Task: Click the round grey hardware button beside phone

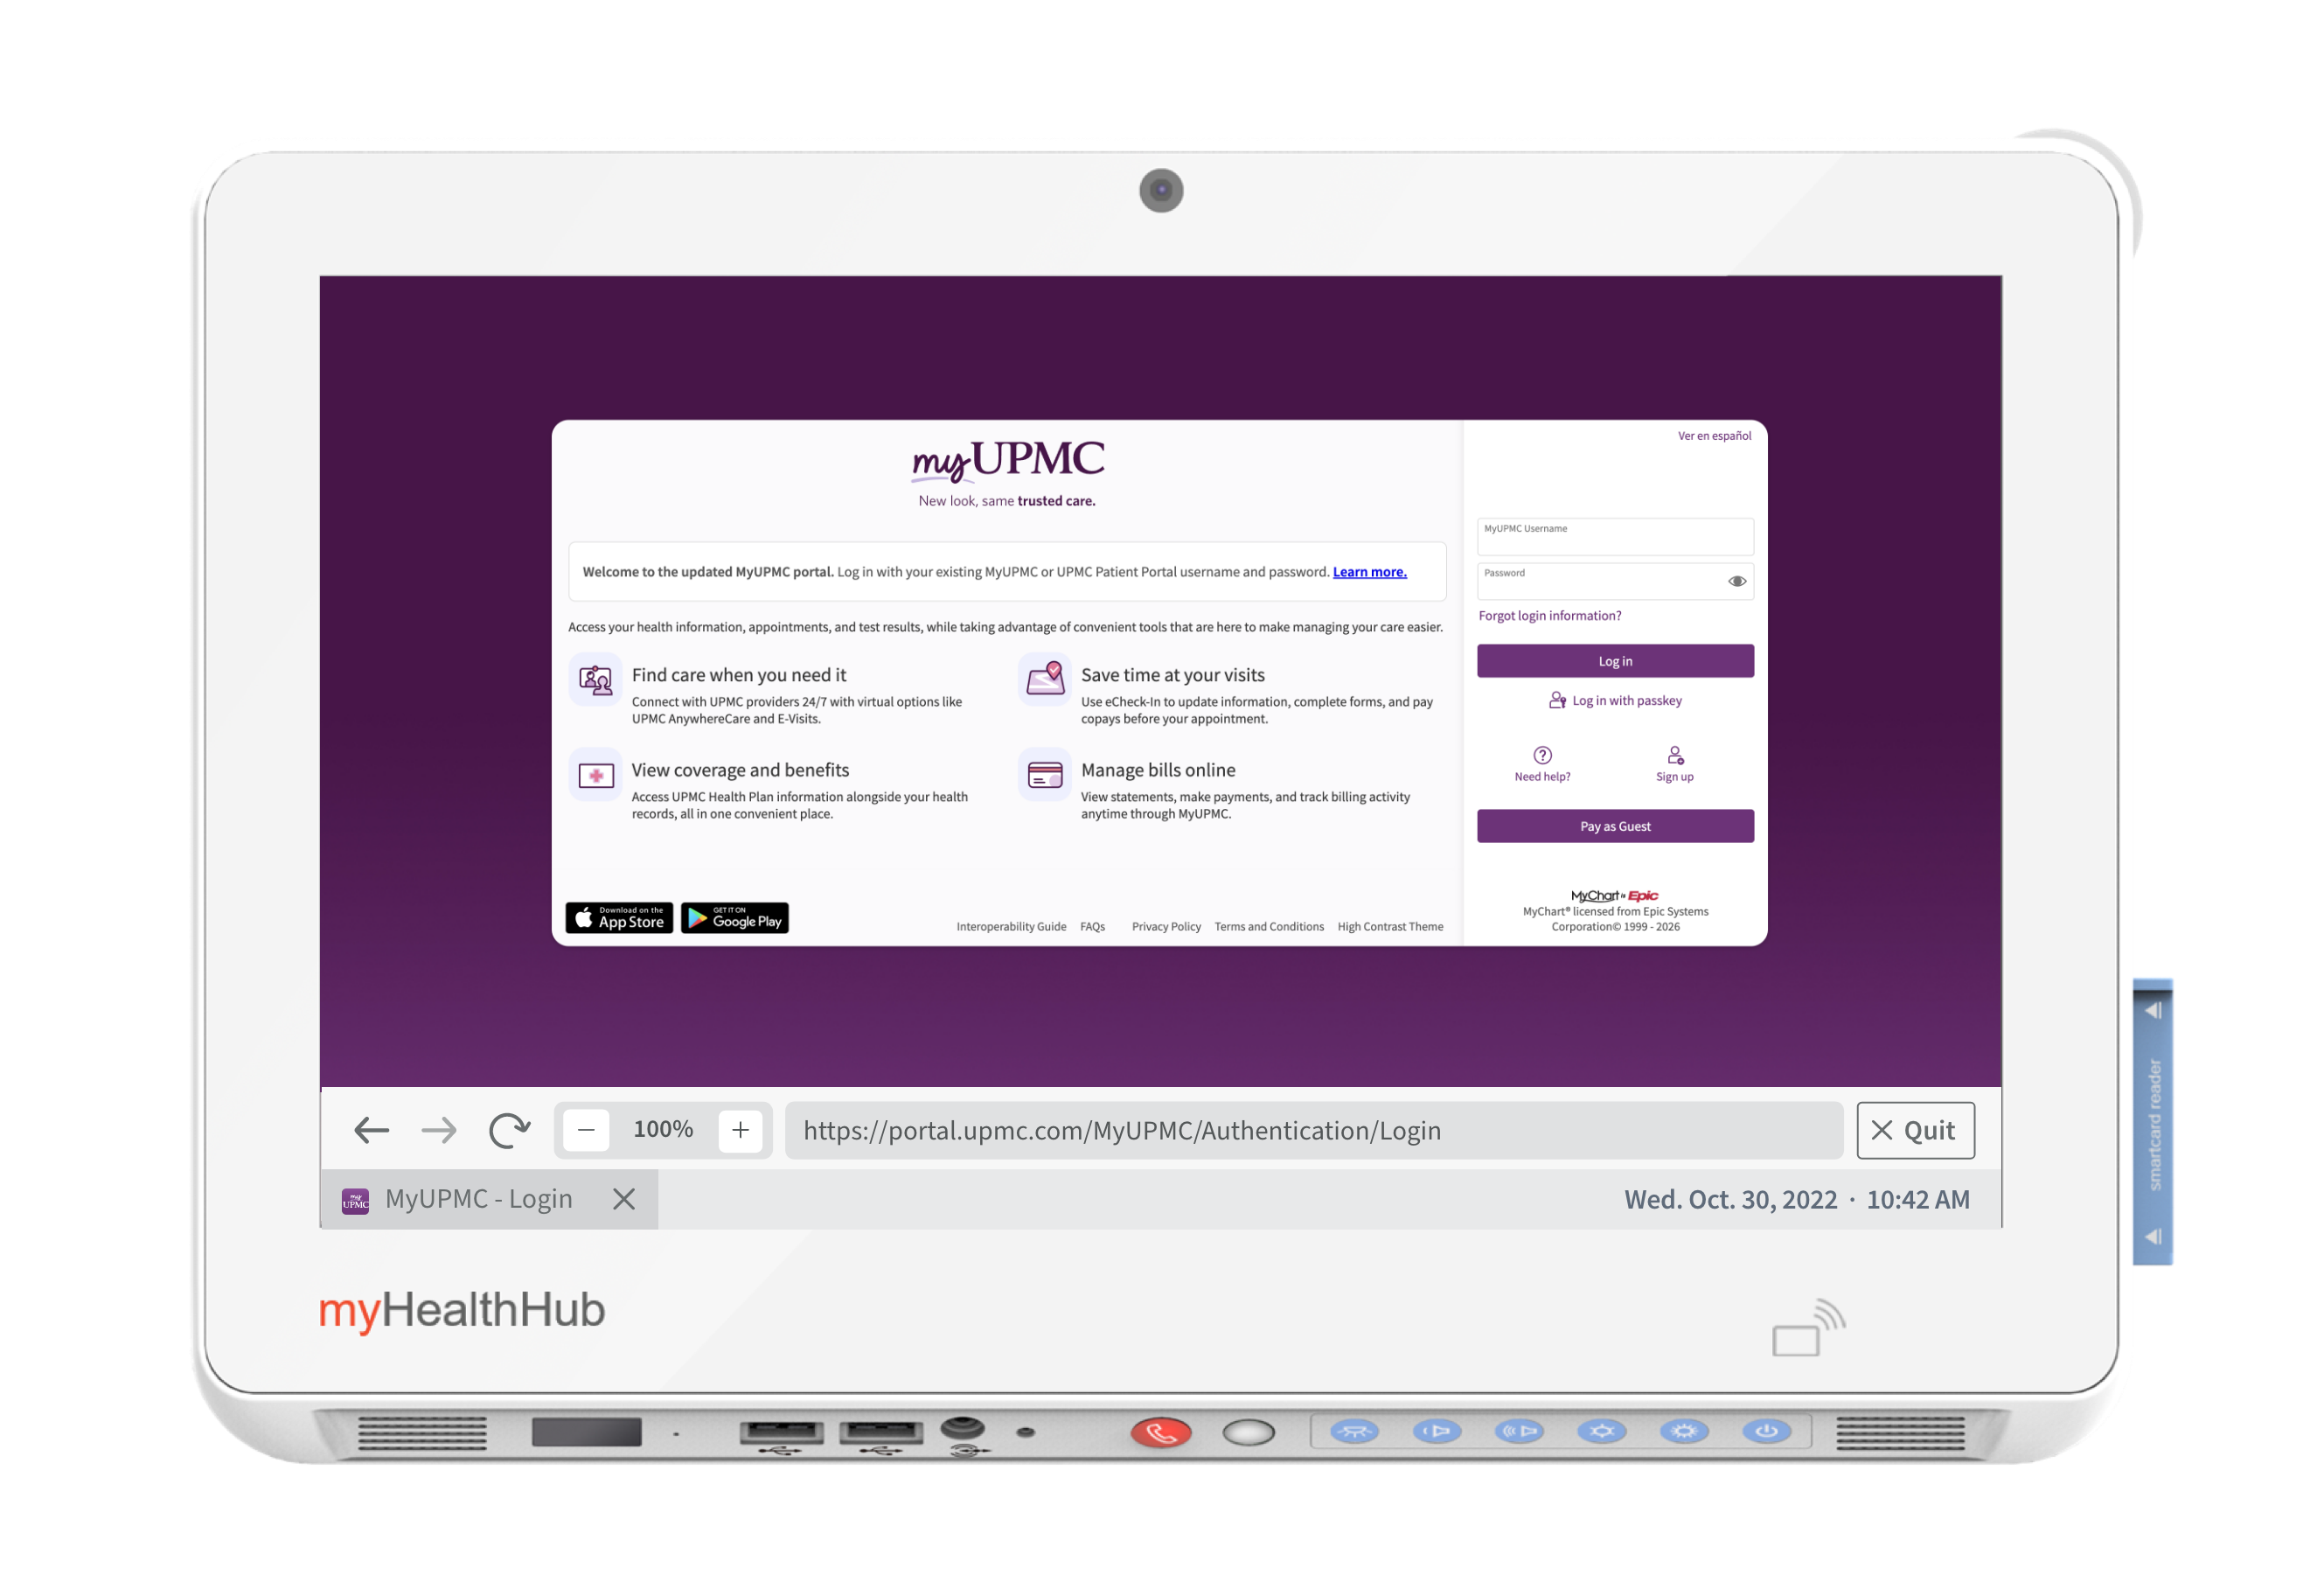Action: pos(1248,1432)
